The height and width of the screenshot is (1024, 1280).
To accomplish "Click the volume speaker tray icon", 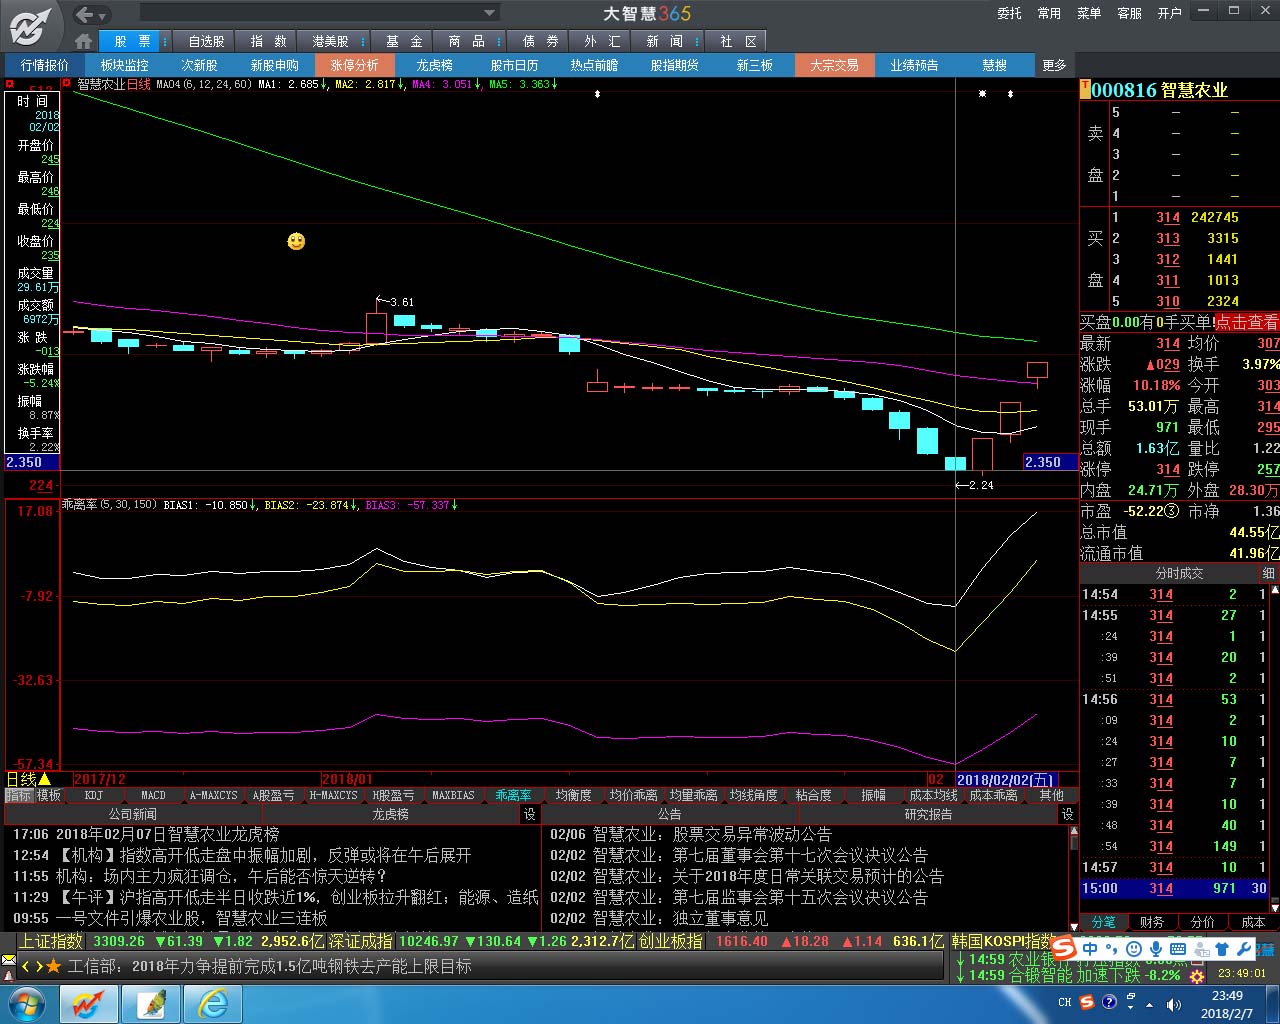I will click(x=1174, y=1003).
